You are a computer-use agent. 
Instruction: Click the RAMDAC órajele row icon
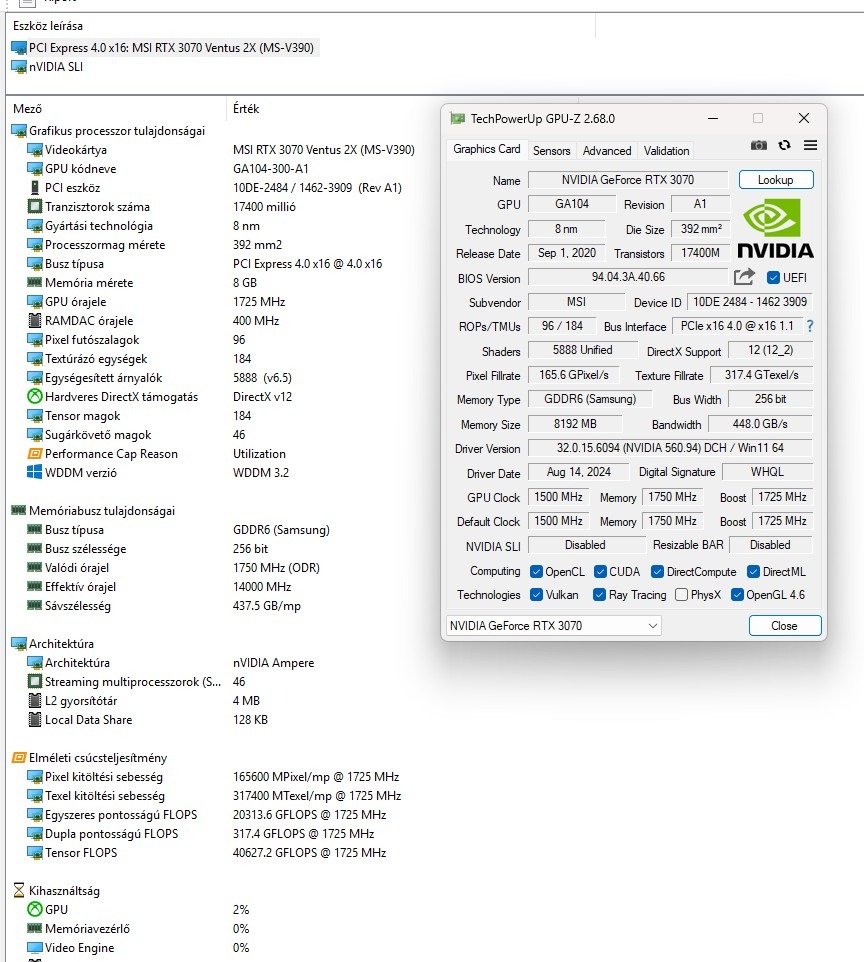pos(35,321)
